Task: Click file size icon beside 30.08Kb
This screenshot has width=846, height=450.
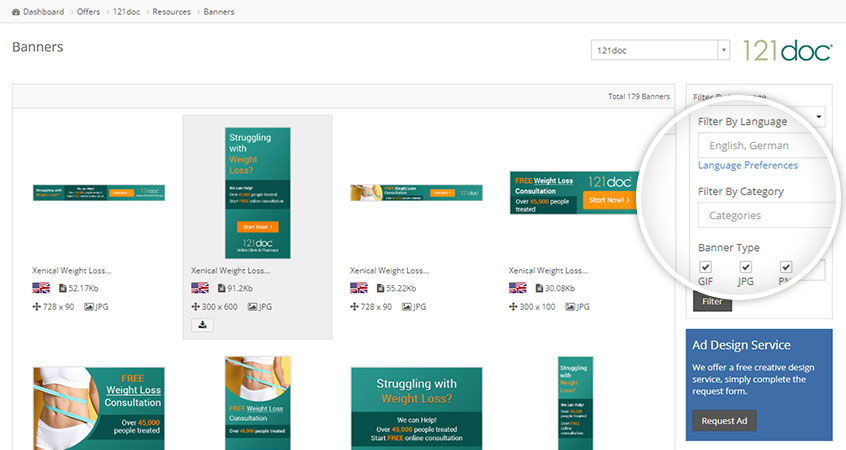Action: click(x=539, y=288)
